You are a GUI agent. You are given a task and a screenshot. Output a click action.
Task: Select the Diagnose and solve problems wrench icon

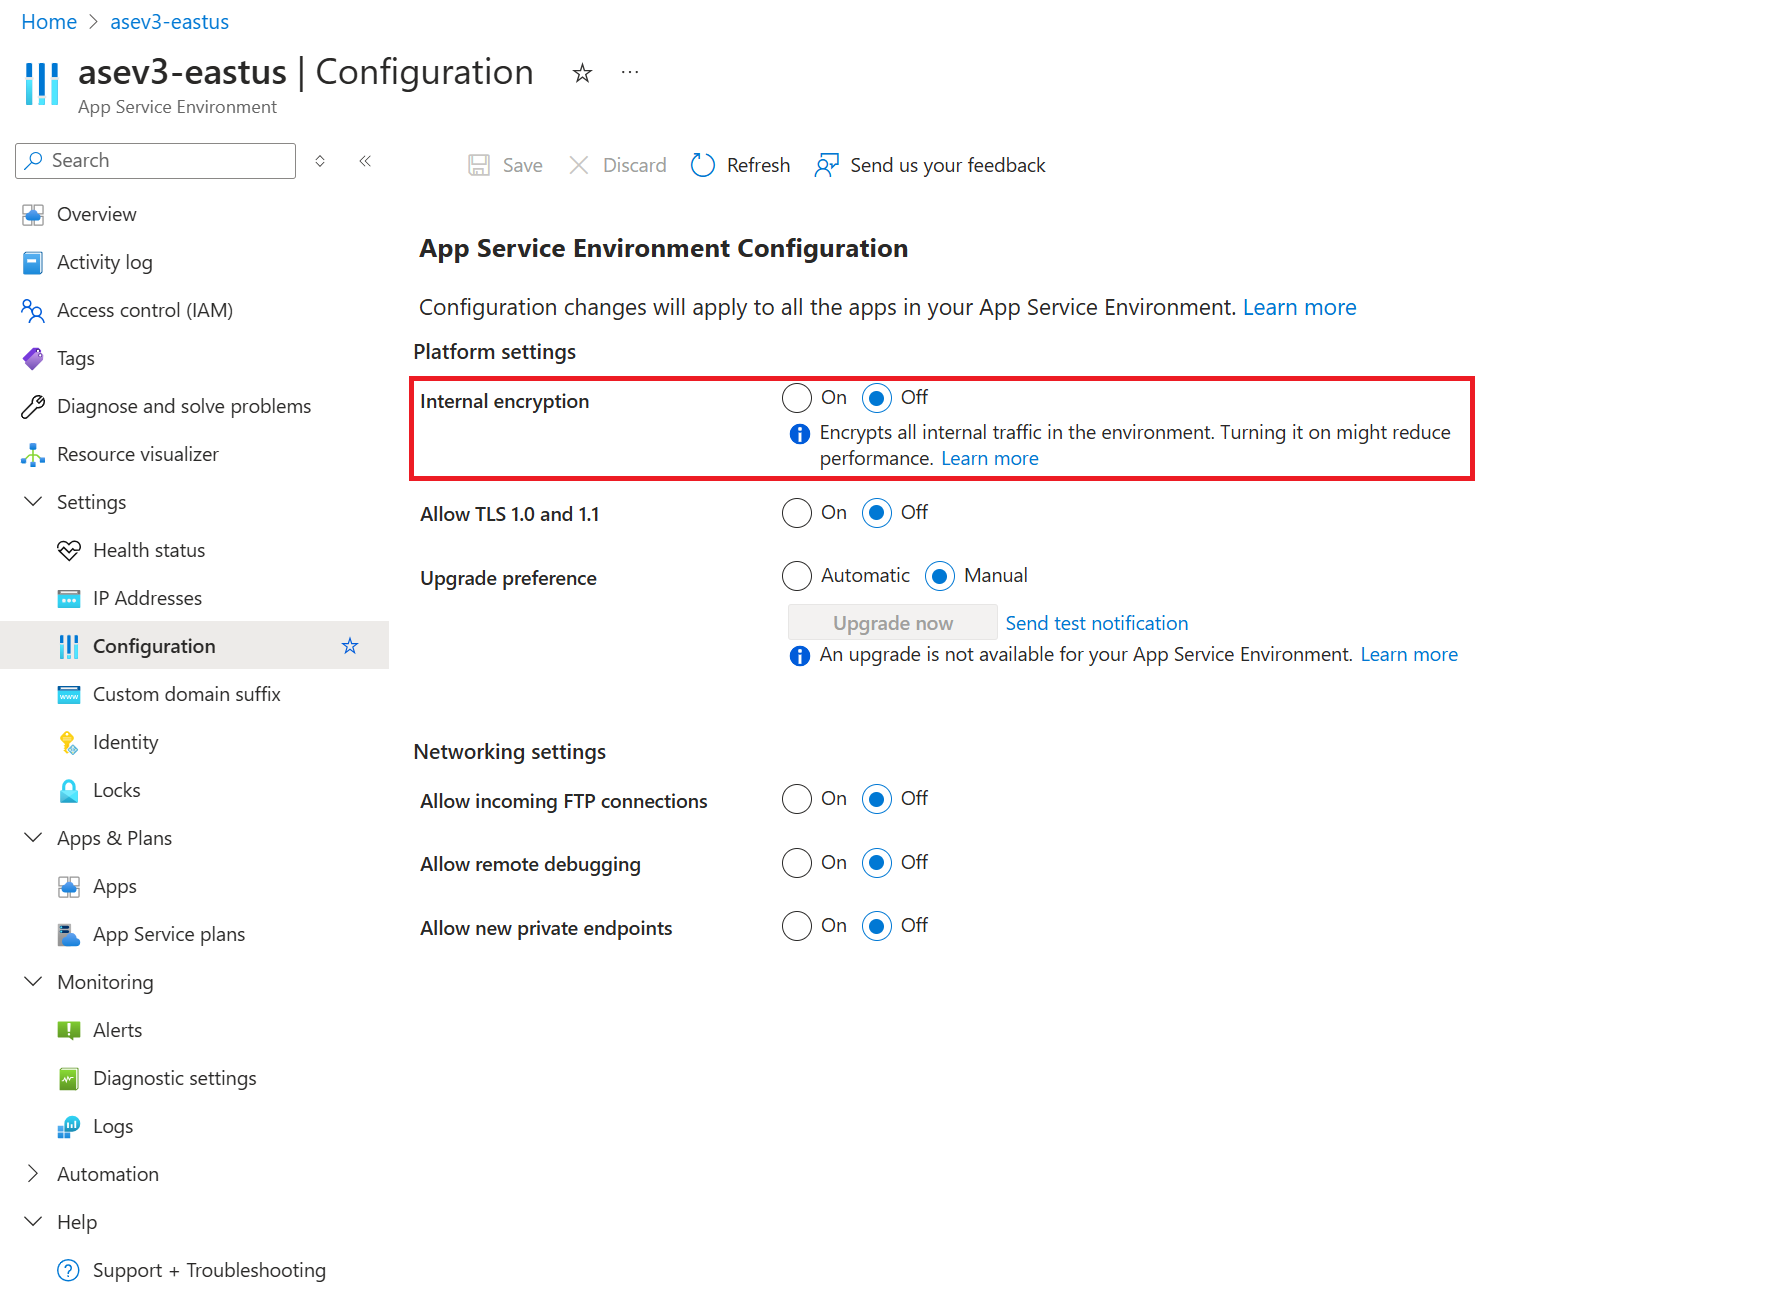(33, 406)
